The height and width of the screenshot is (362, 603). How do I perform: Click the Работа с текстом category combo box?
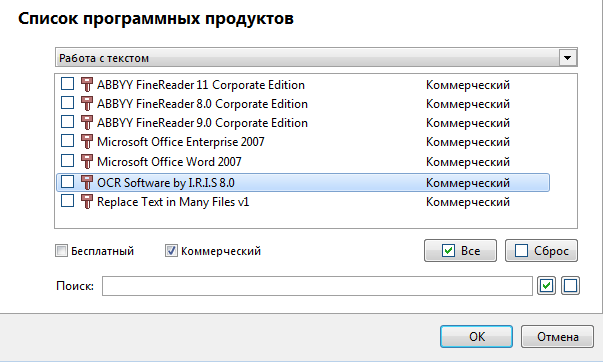[316, 58]
